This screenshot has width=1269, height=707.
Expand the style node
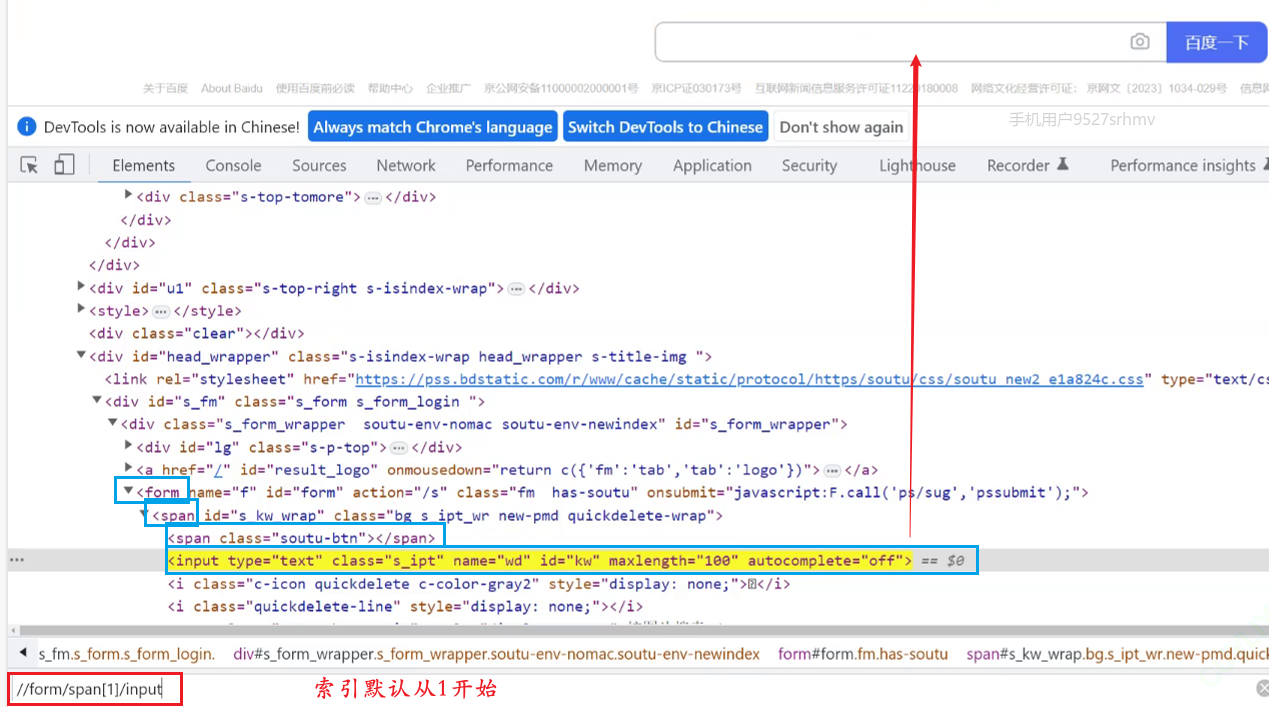(81, 310)
